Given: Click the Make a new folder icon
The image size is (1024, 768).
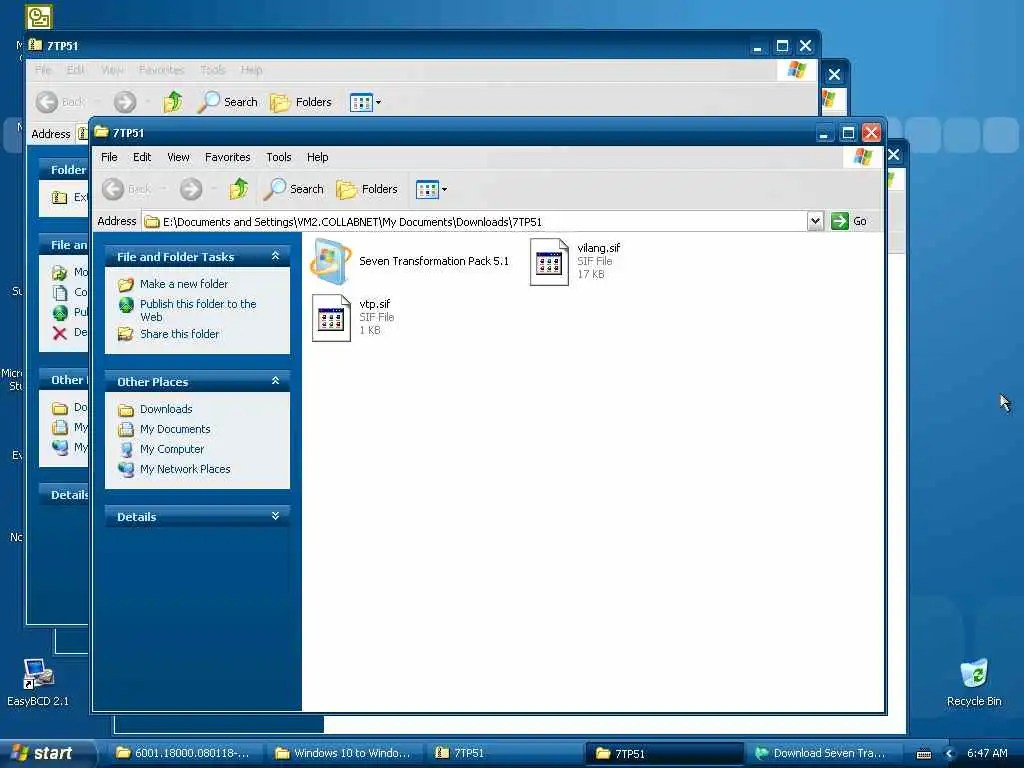Looking at the screenshot, I should coord(125,285).
